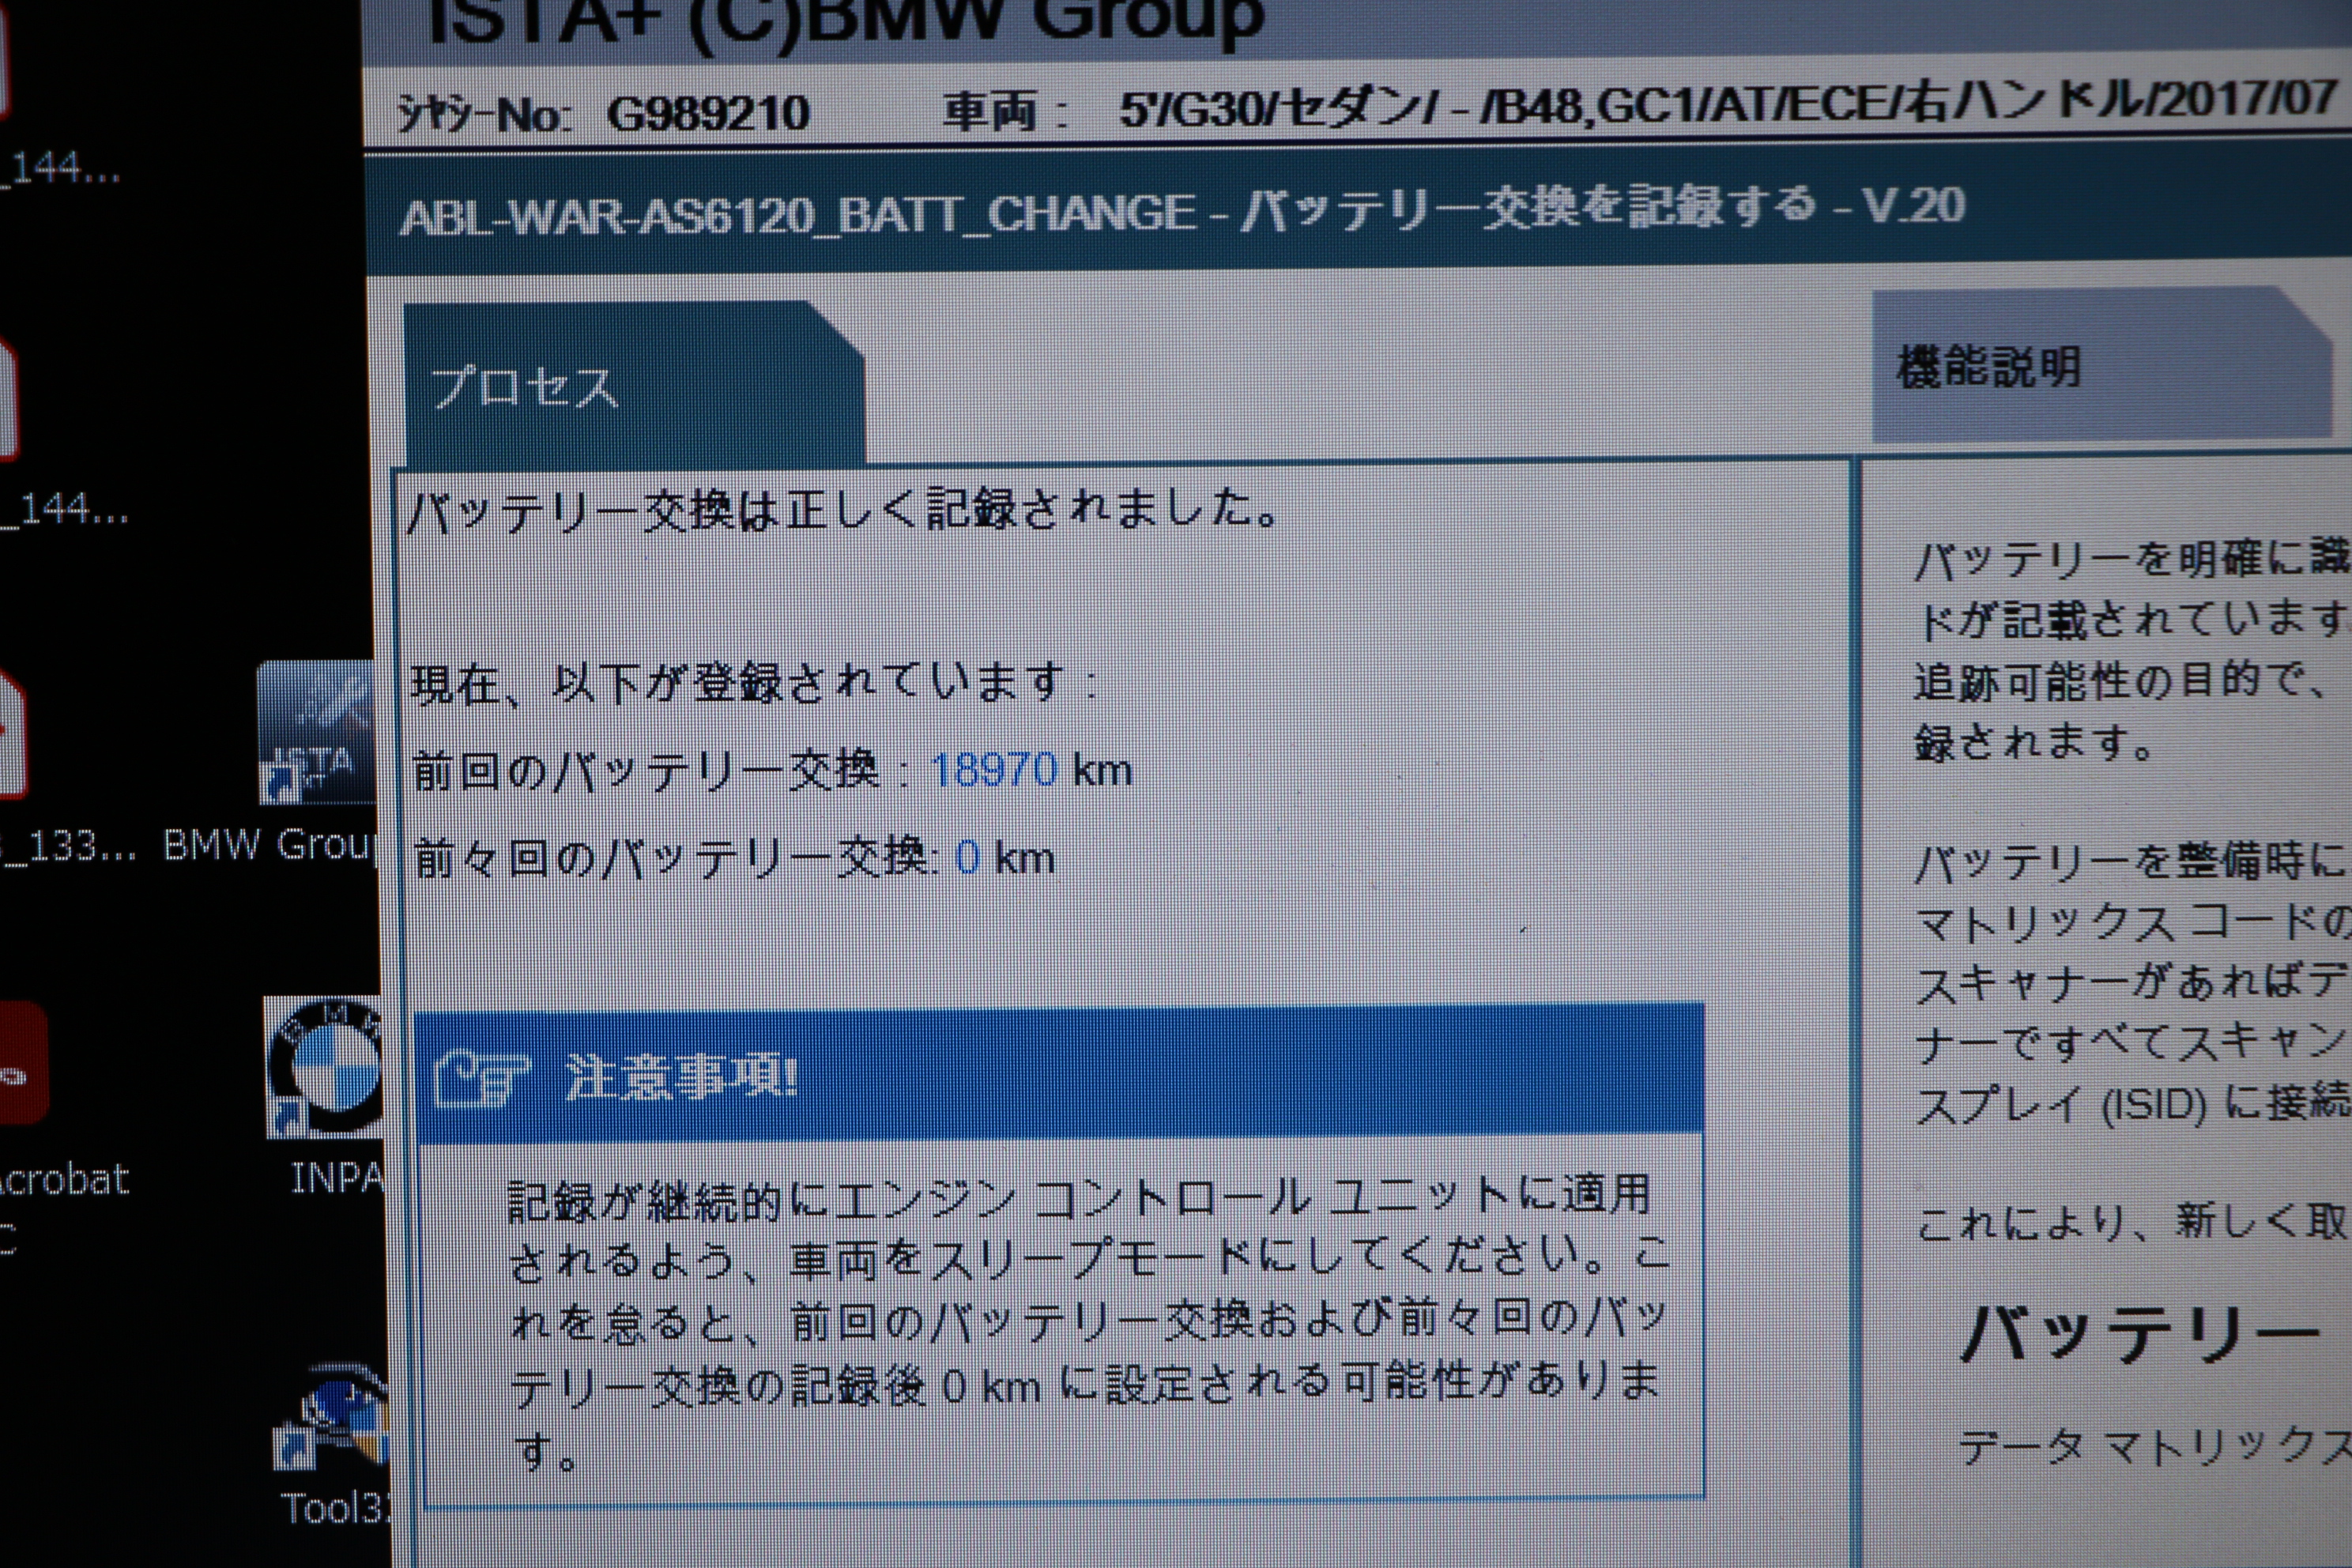
Task: Click the ABL-WAR-AS6120_BATT_CHANGE title bar text
Action: (x=1182, y=211)
